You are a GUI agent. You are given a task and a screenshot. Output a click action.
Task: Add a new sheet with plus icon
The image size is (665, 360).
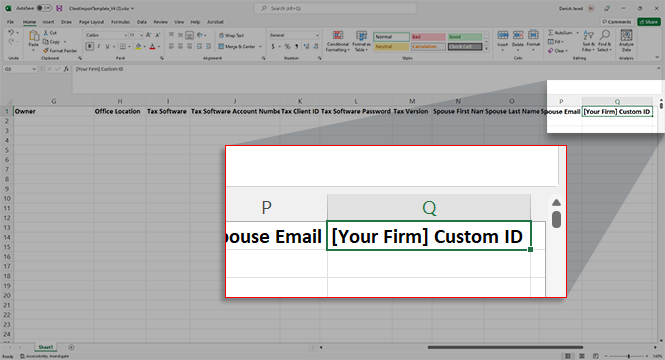click(x=71, y=347)
